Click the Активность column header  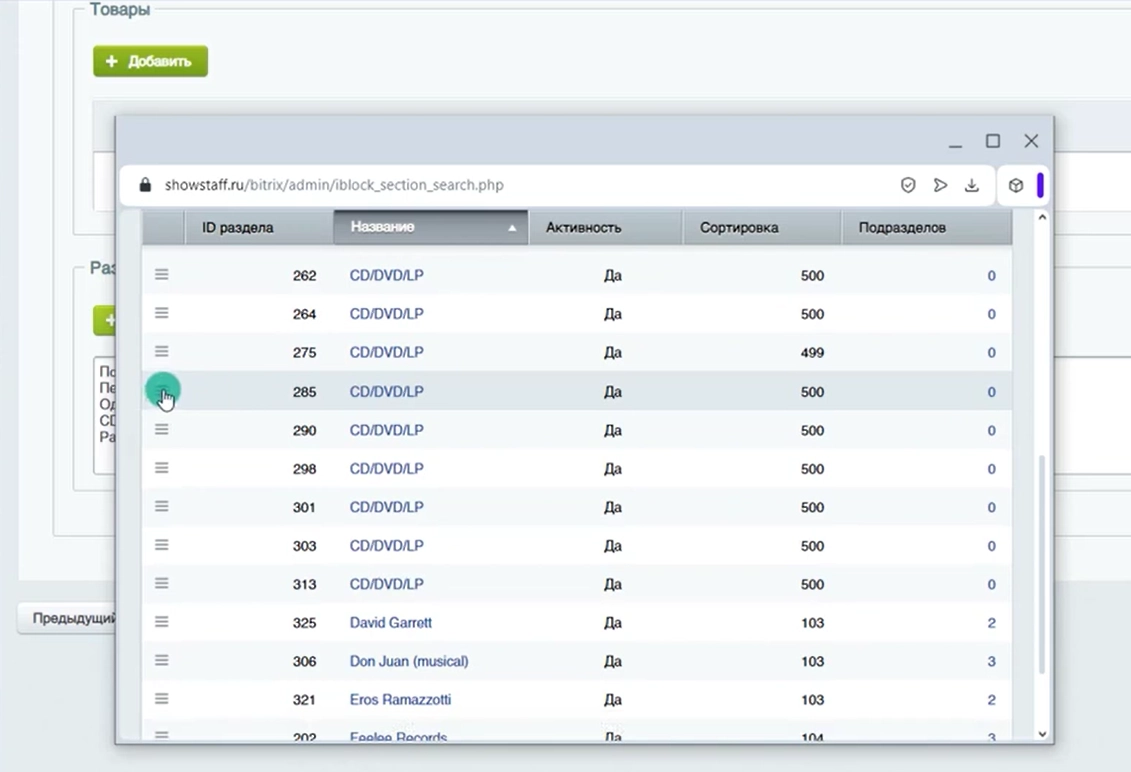coord(605,227)
